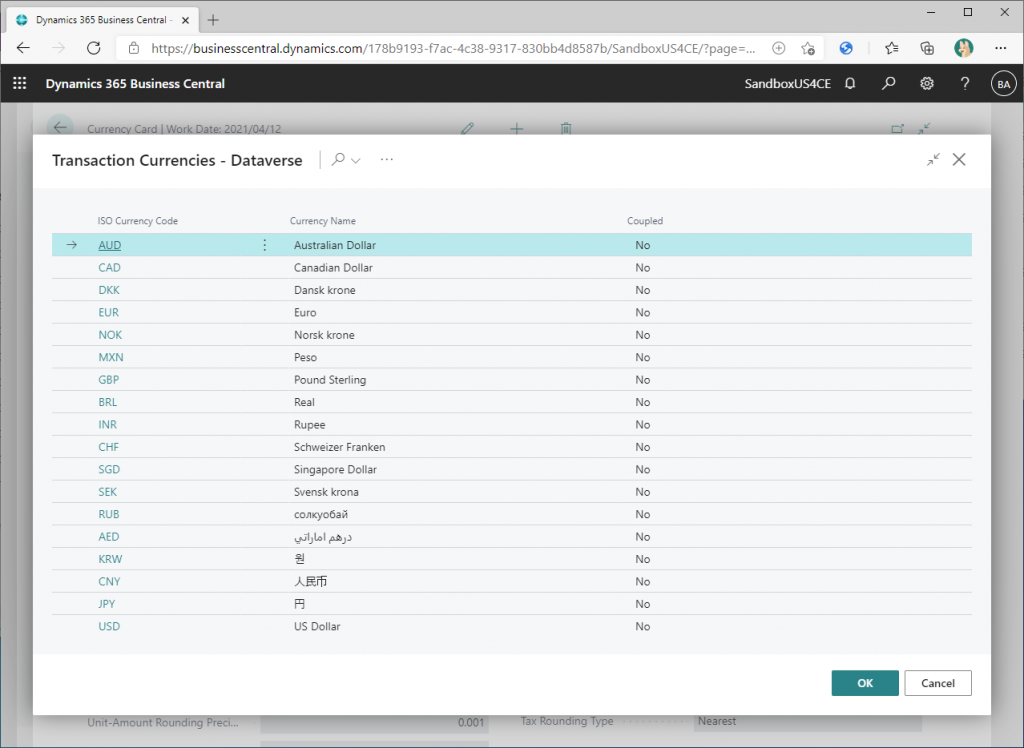Open the Settings gear in header
The width and height of the screenshot is (1024, 748).
point(927,84)
